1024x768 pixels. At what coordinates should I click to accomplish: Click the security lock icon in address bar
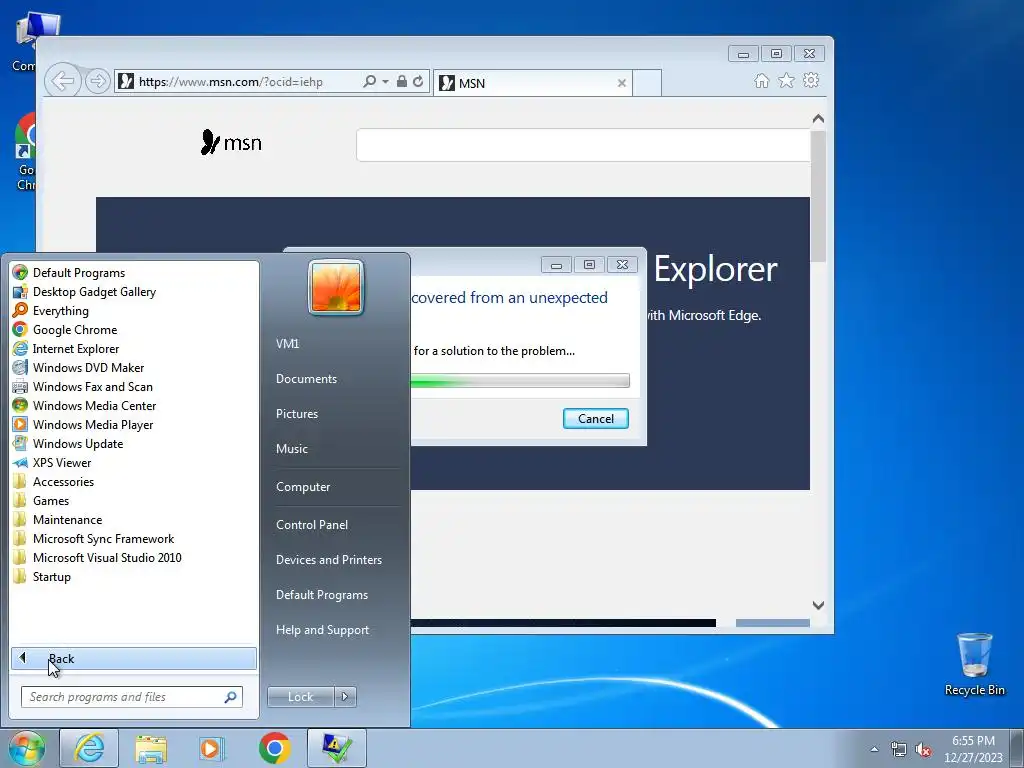(x=402, y=81)
